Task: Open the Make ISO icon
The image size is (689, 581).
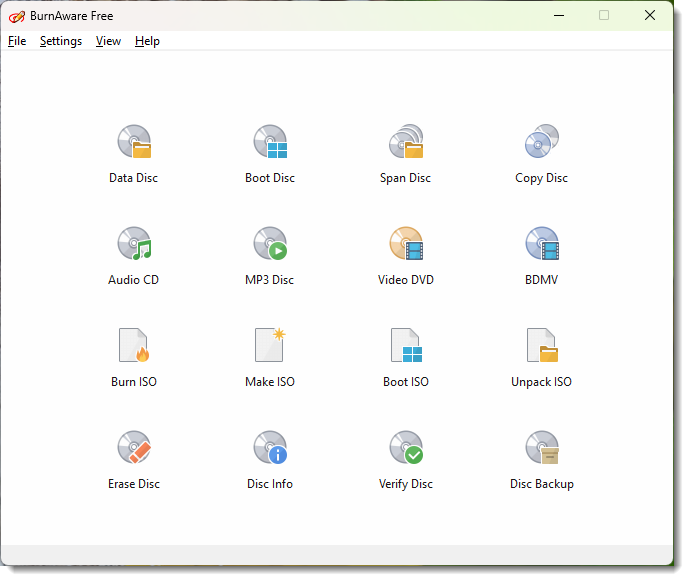Action: click(270, 345)
